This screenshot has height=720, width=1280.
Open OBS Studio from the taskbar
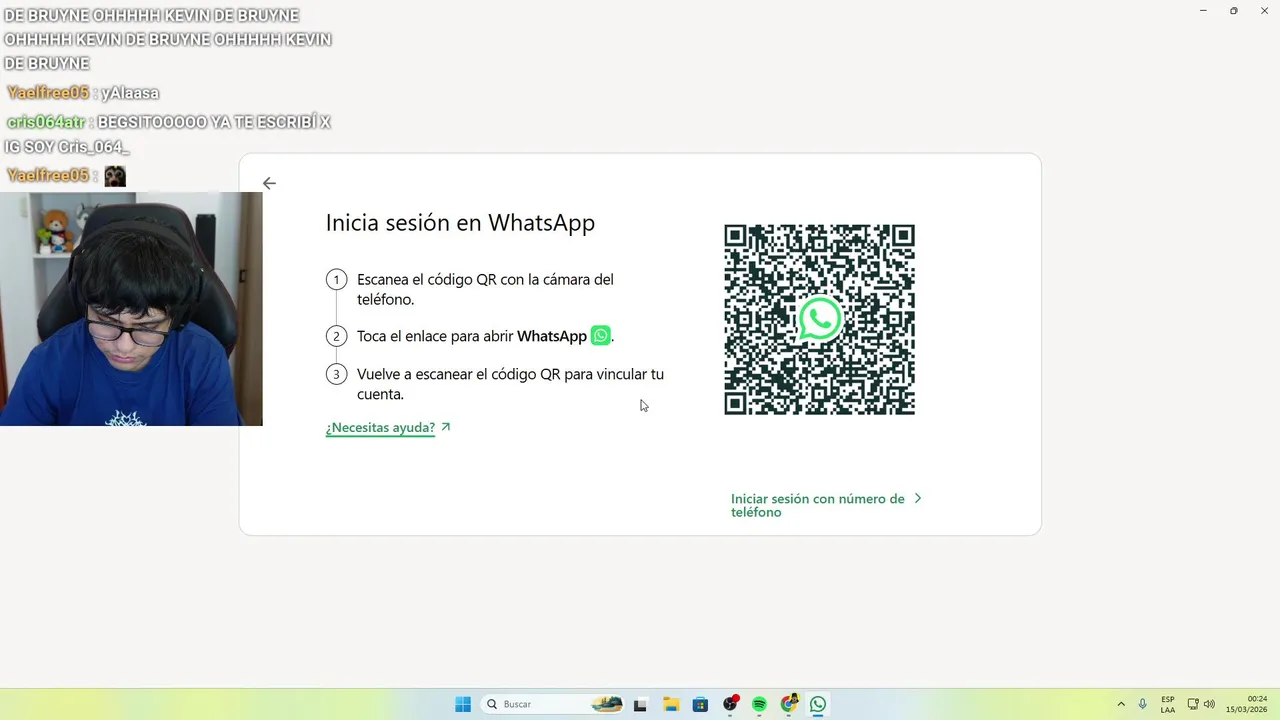(730, 704)
